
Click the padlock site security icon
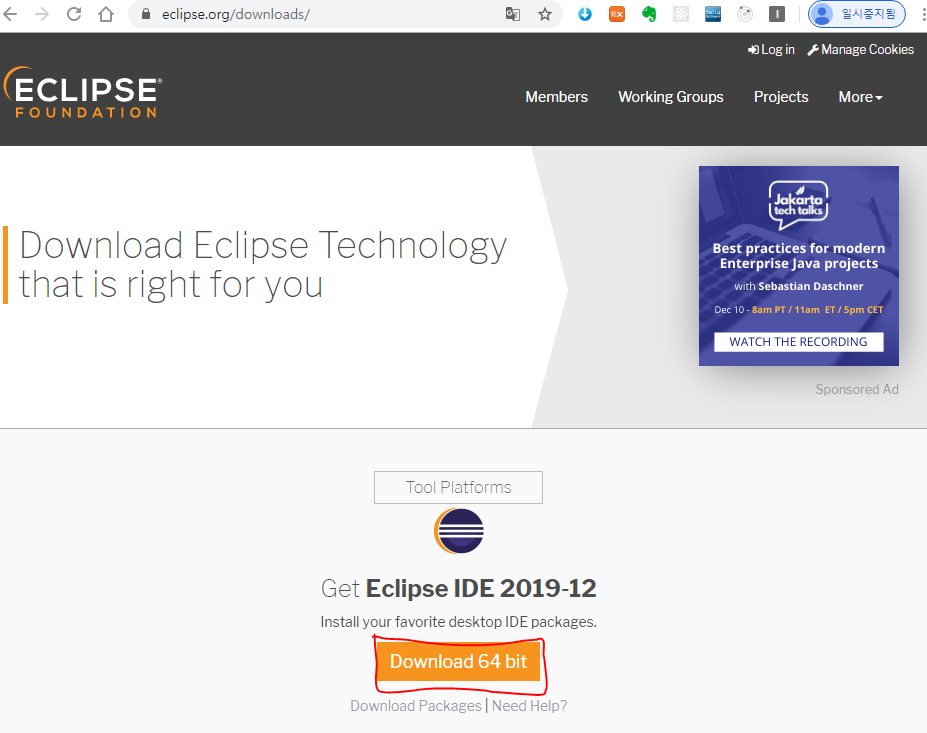tap(145, 14)
